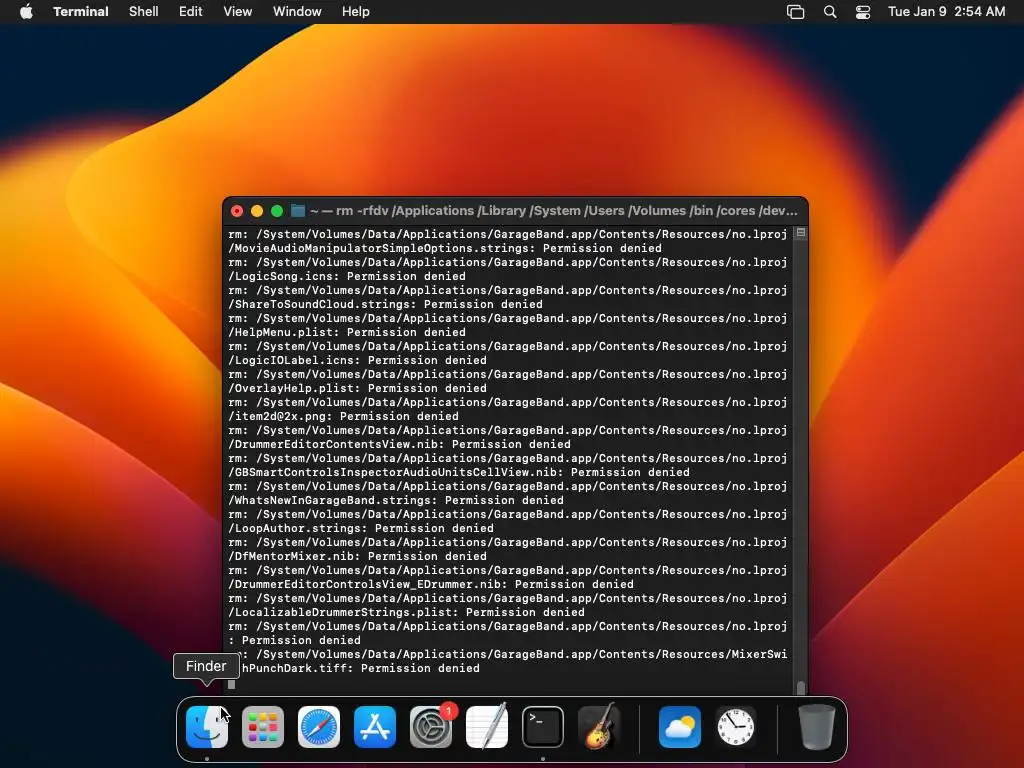Viewport: 1024px width, 768px height.
Task: Click the LogicSong.icns permission denied line
Action: (347, 276)
